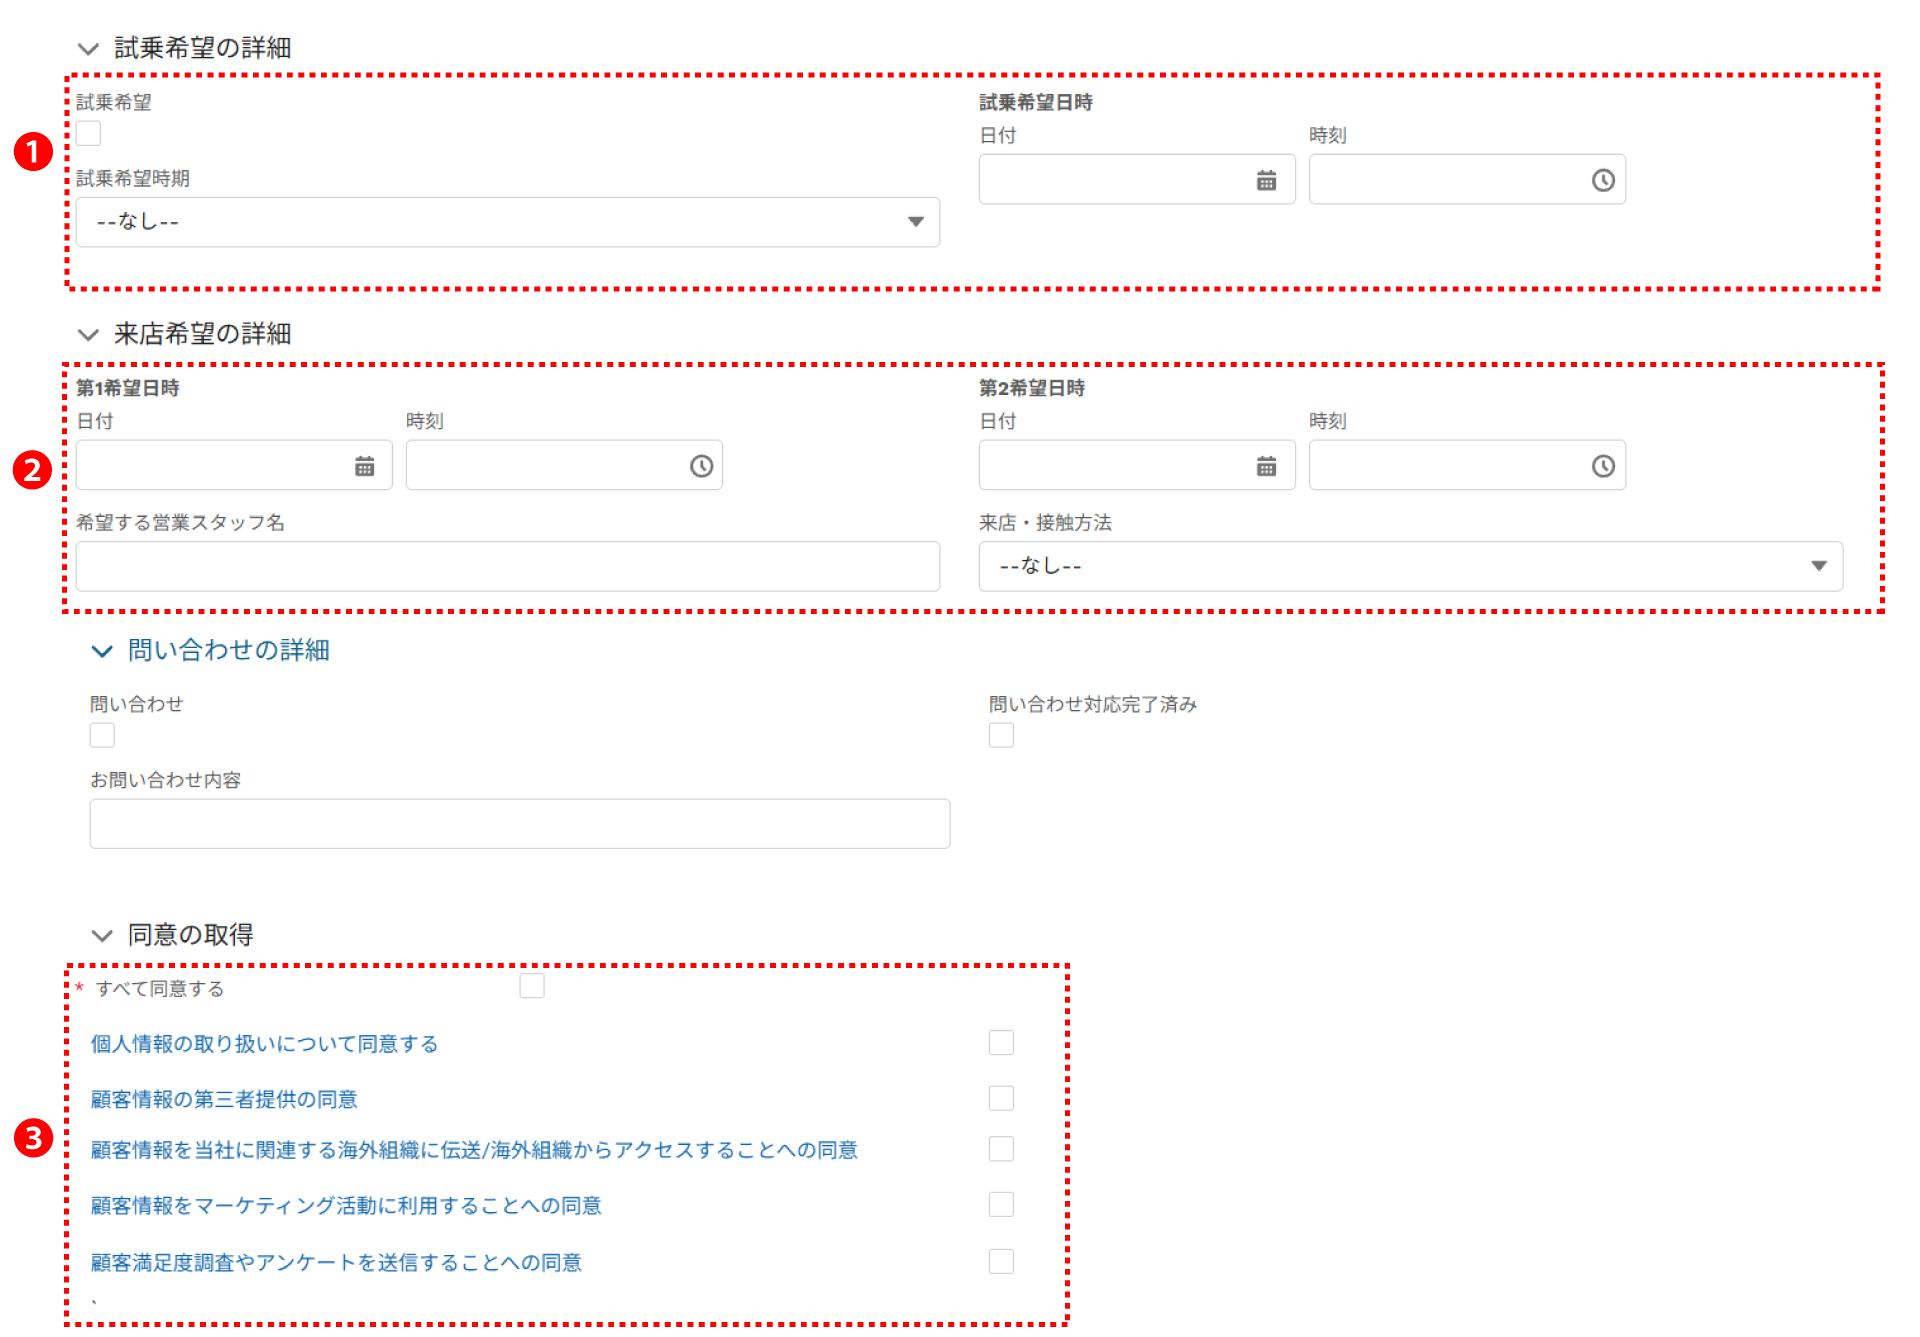Viewport: 1920px width, 1337px height.
Task: Open 個人情報の取り扱いについて同意する link
Action: coord(264,1044)
